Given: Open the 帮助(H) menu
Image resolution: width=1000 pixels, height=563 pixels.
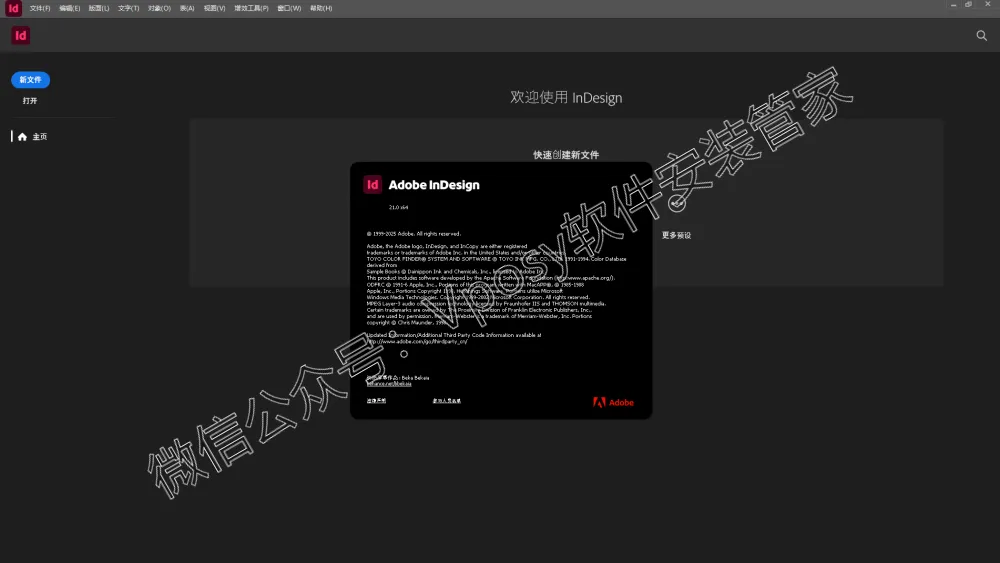Looking at the screenshot, I should pos(321,8).
